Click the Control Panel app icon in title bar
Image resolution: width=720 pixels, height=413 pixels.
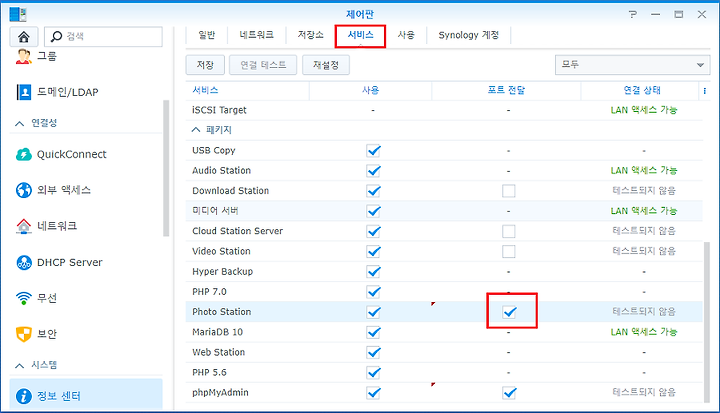coord(18,14)
